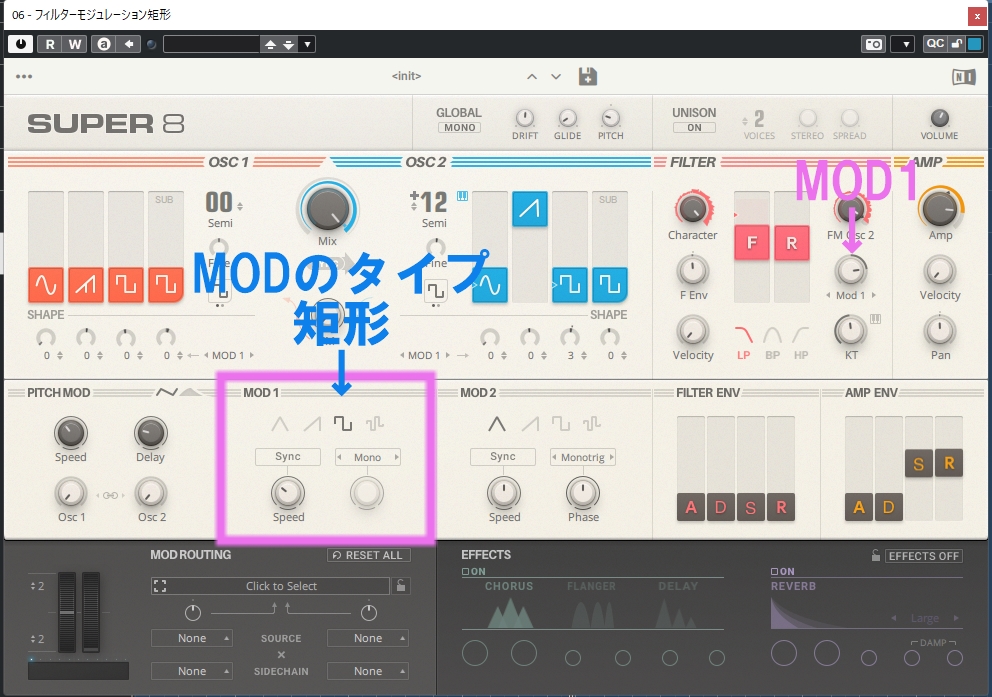Click the Native Instruments logo icon

[963, 77]
